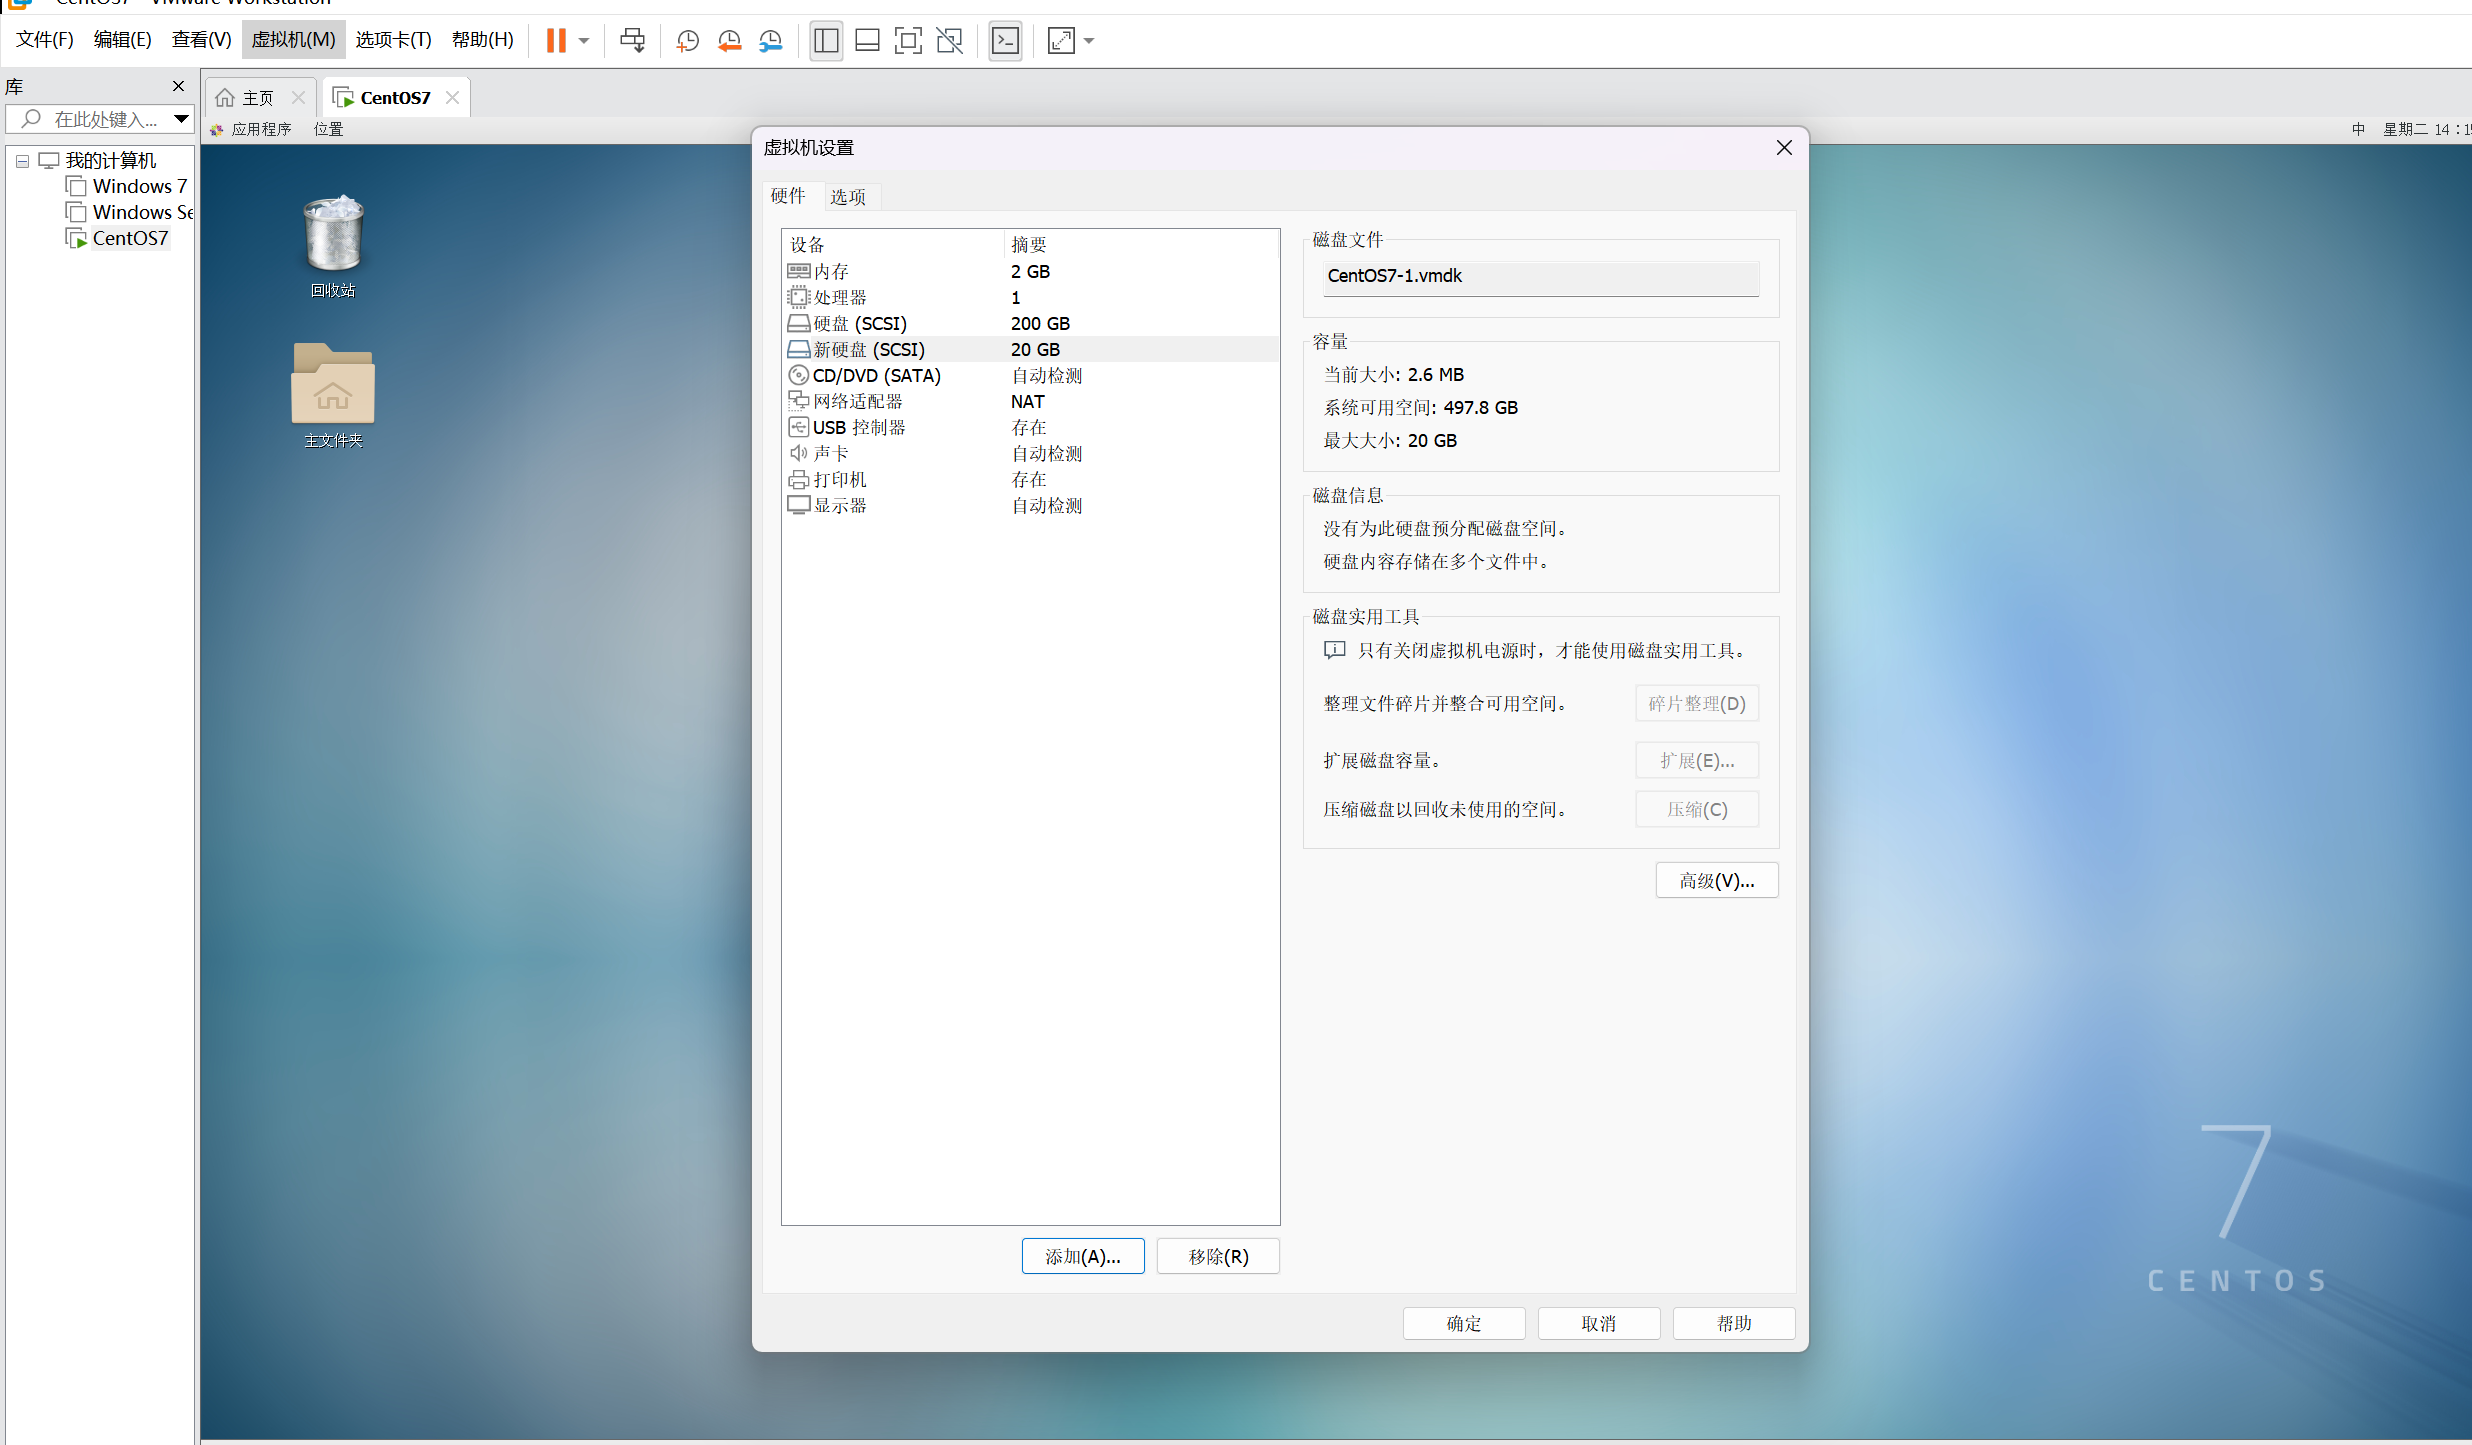Open stretch guest dropdown arrow
The width and height of the screenshot is (2472, 1445).
[1089, 41]
